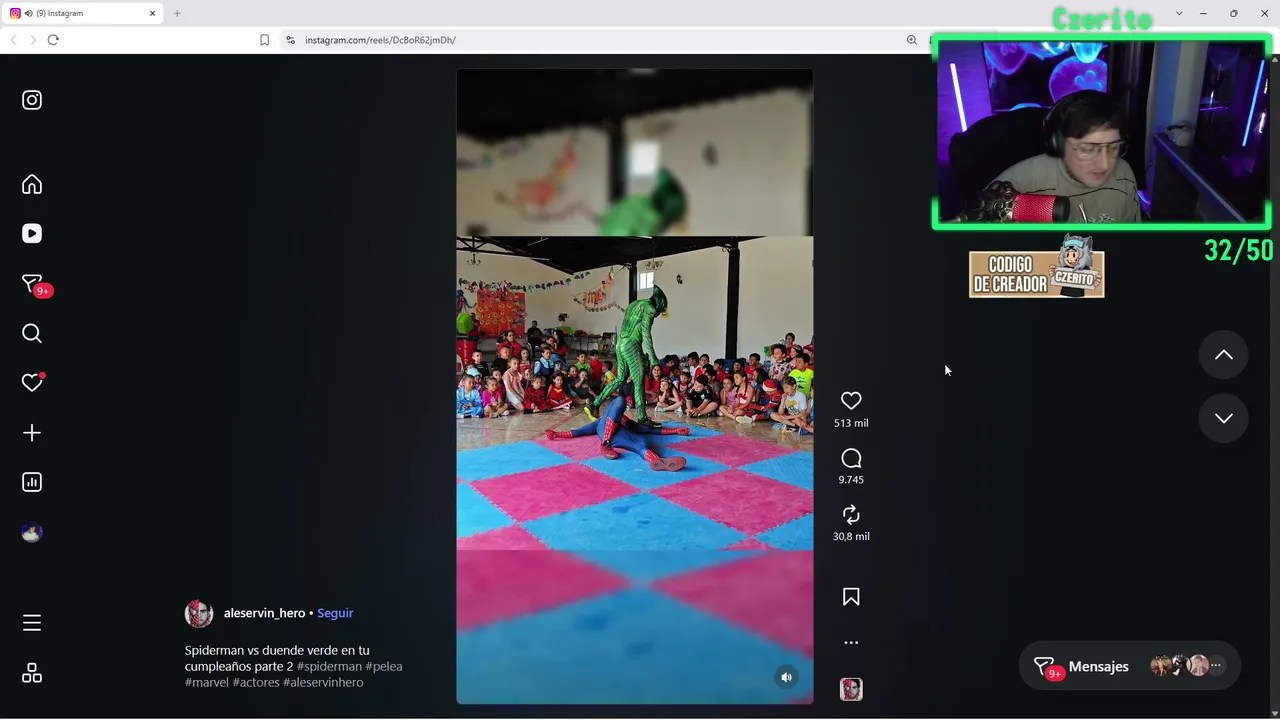The image size is (1280, 720).
Task: Follow aleservin_hero with Seguir
Action: pyautogui.click(x=335, y=613)
